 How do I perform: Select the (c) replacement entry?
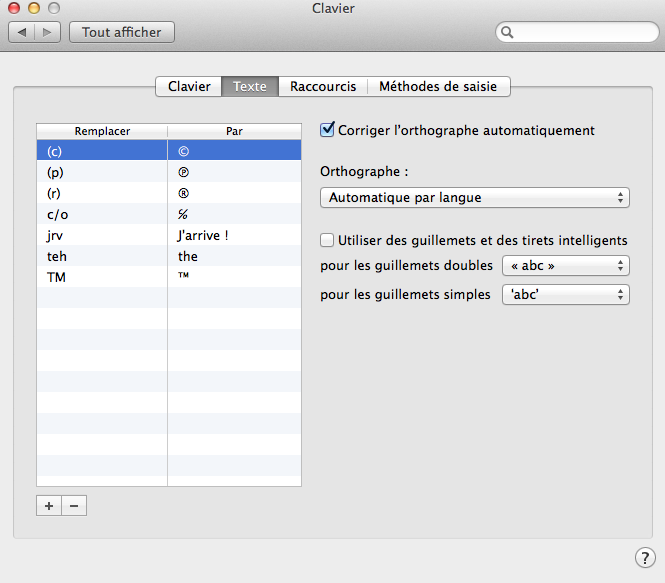[x=102, y=151]
